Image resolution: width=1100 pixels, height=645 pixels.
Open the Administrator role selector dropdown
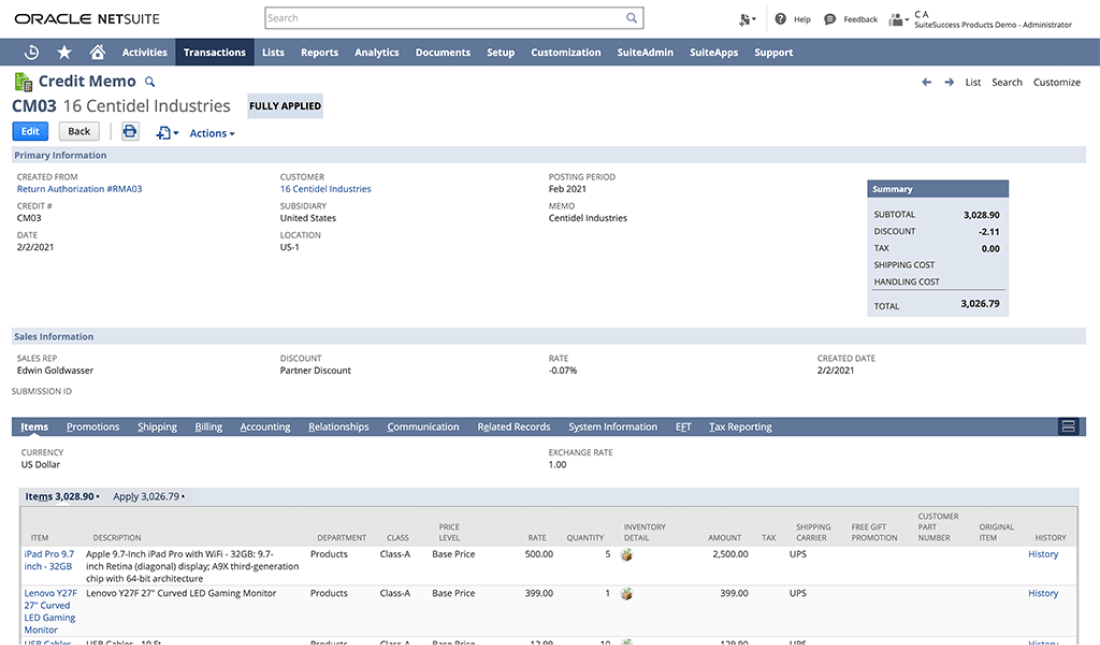pos(898,20)
